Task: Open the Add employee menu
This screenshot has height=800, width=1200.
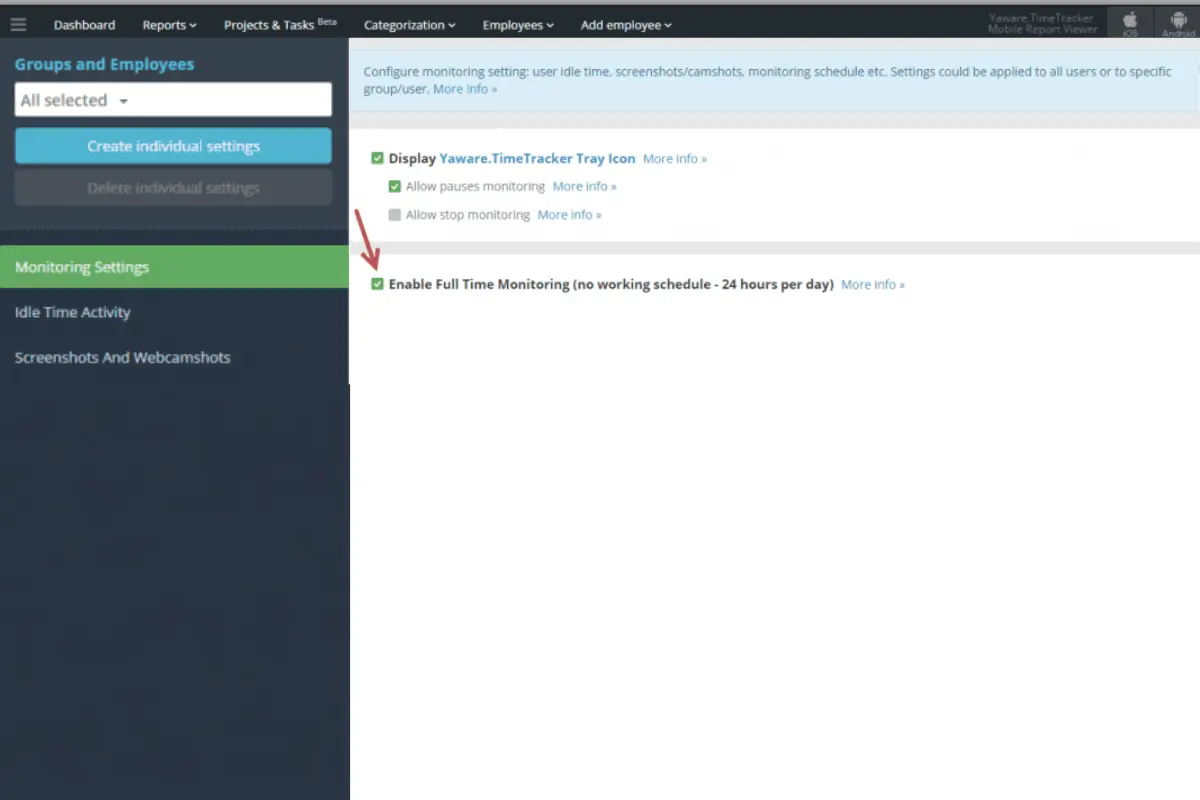Action: [626, 24]
